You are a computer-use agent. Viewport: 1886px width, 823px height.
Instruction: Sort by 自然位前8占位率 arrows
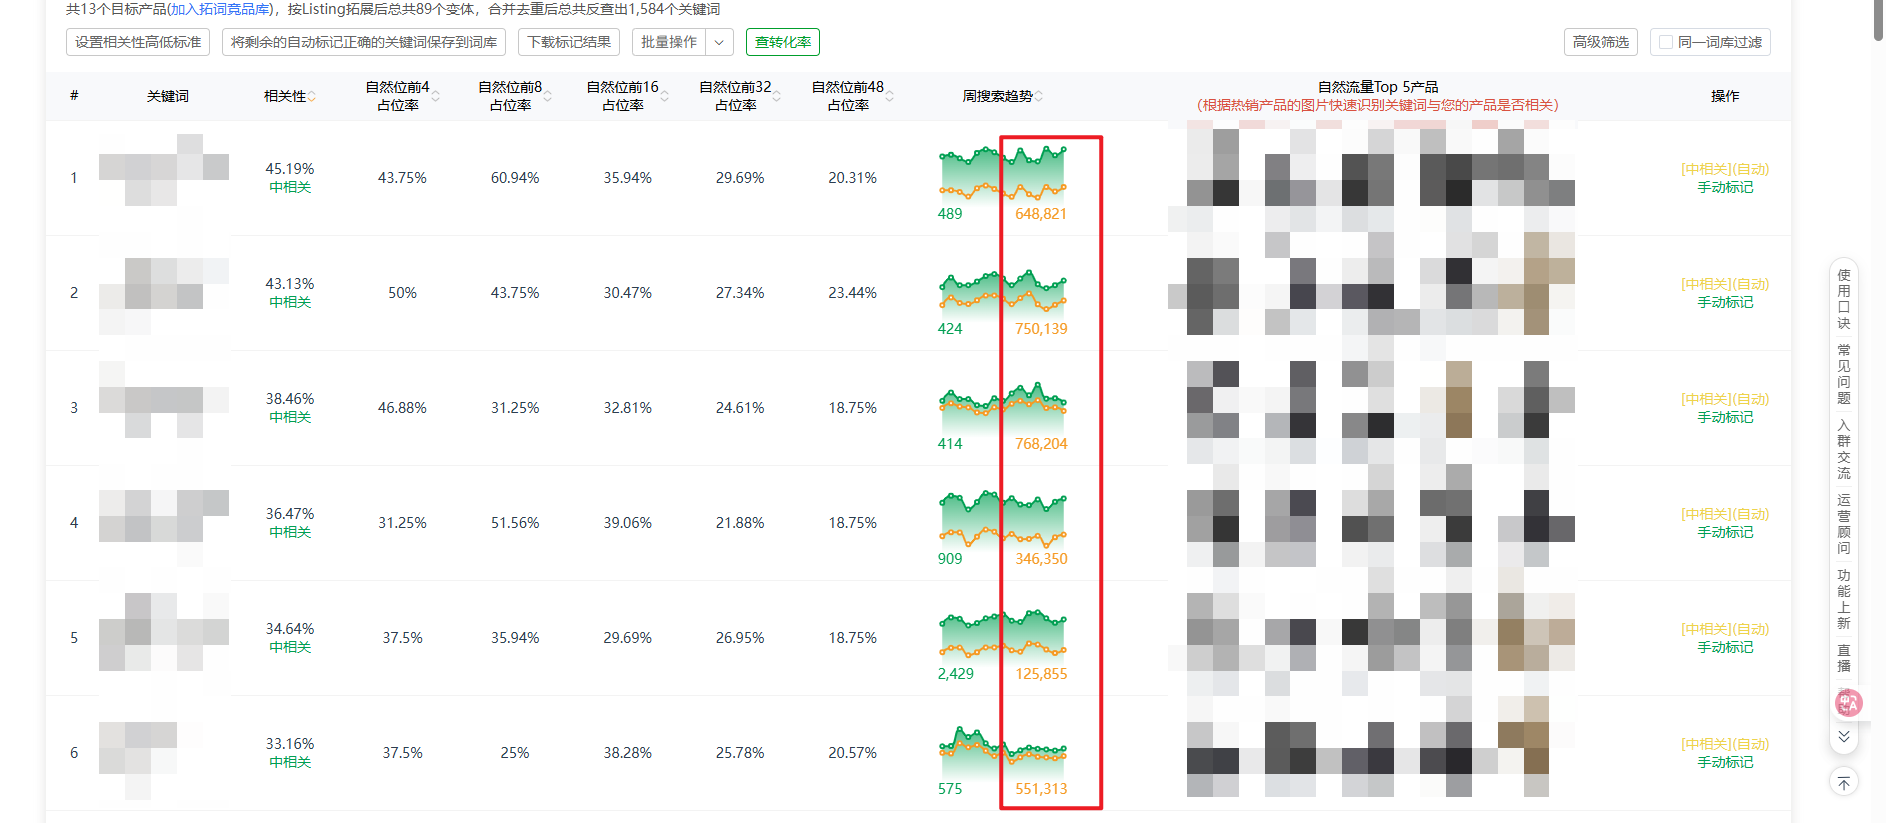click(548, 96)
